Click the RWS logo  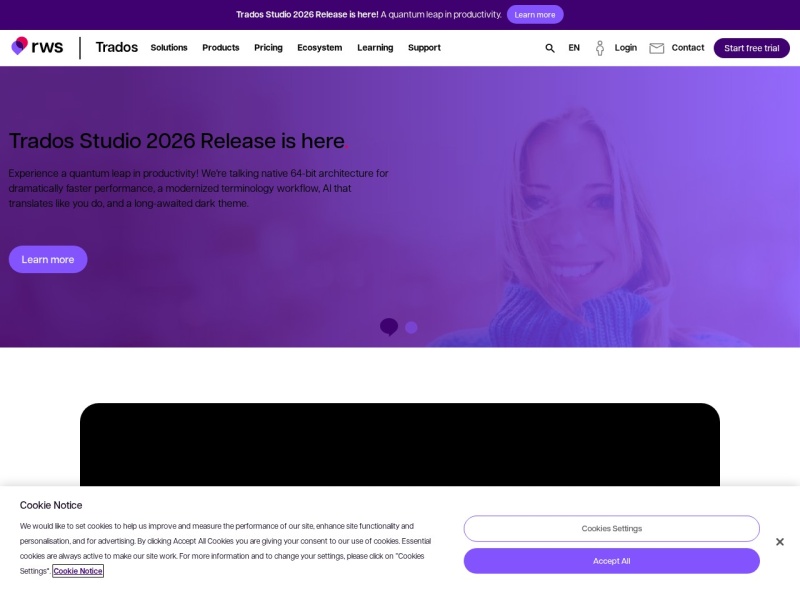pyautogui.click(x=37, y=46)
